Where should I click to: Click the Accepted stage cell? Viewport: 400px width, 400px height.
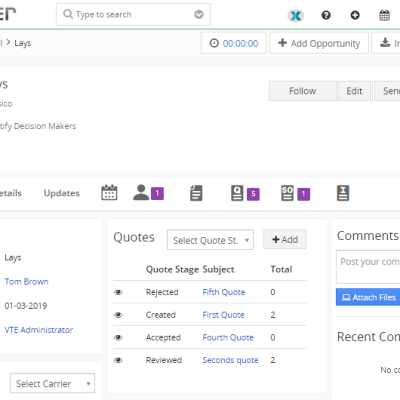click(163, 338)
